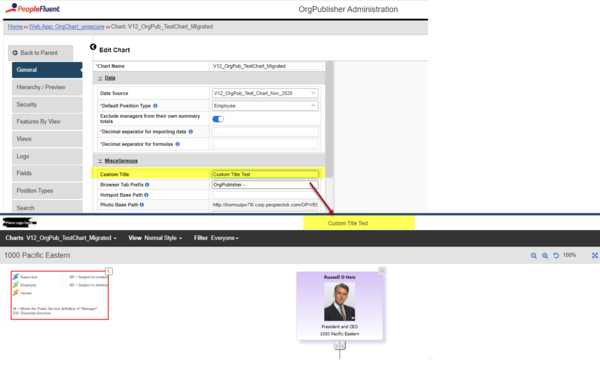600x367 pixels.
Task: Click the PeopleFluent logo
Action: coord(33,8)
